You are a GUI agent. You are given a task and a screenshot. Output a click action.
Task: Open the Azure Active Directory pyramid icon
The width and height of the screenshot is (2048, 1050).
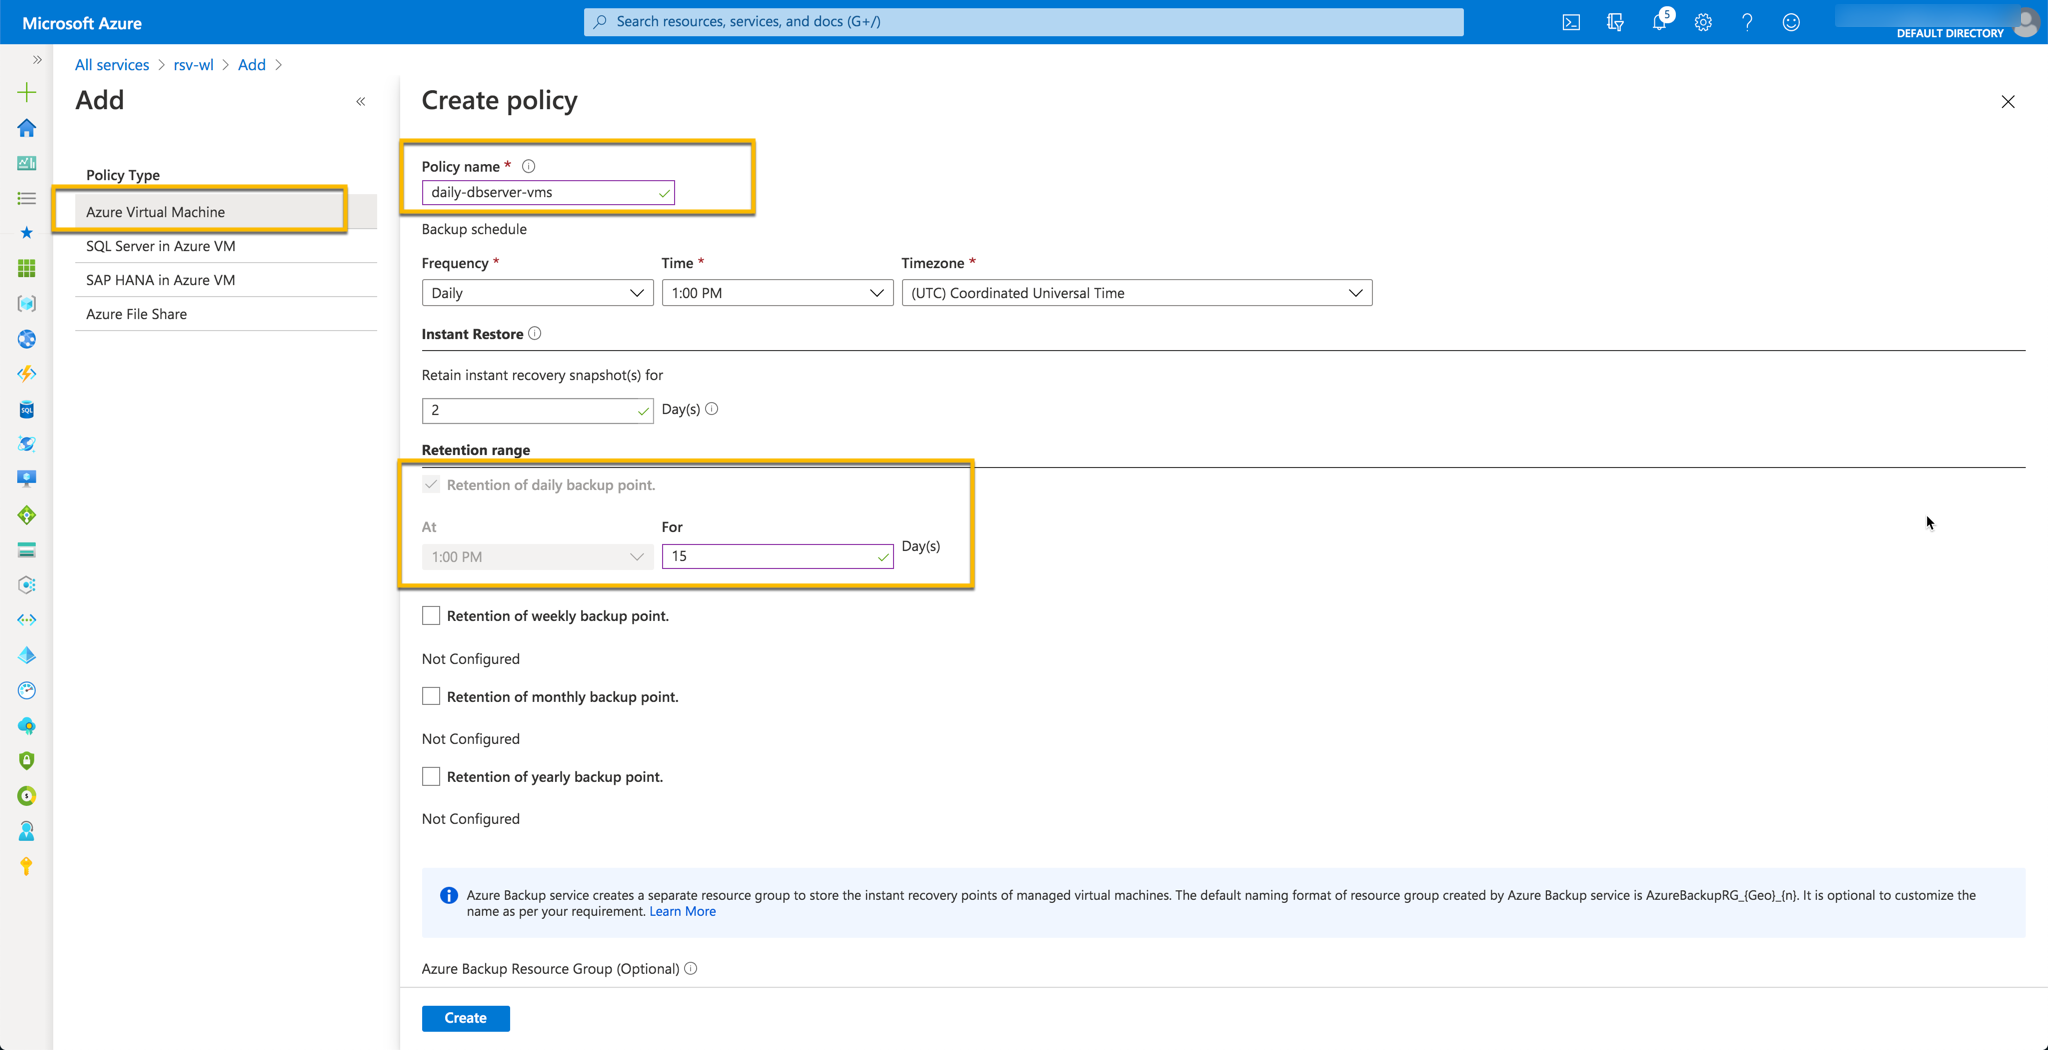27,655
